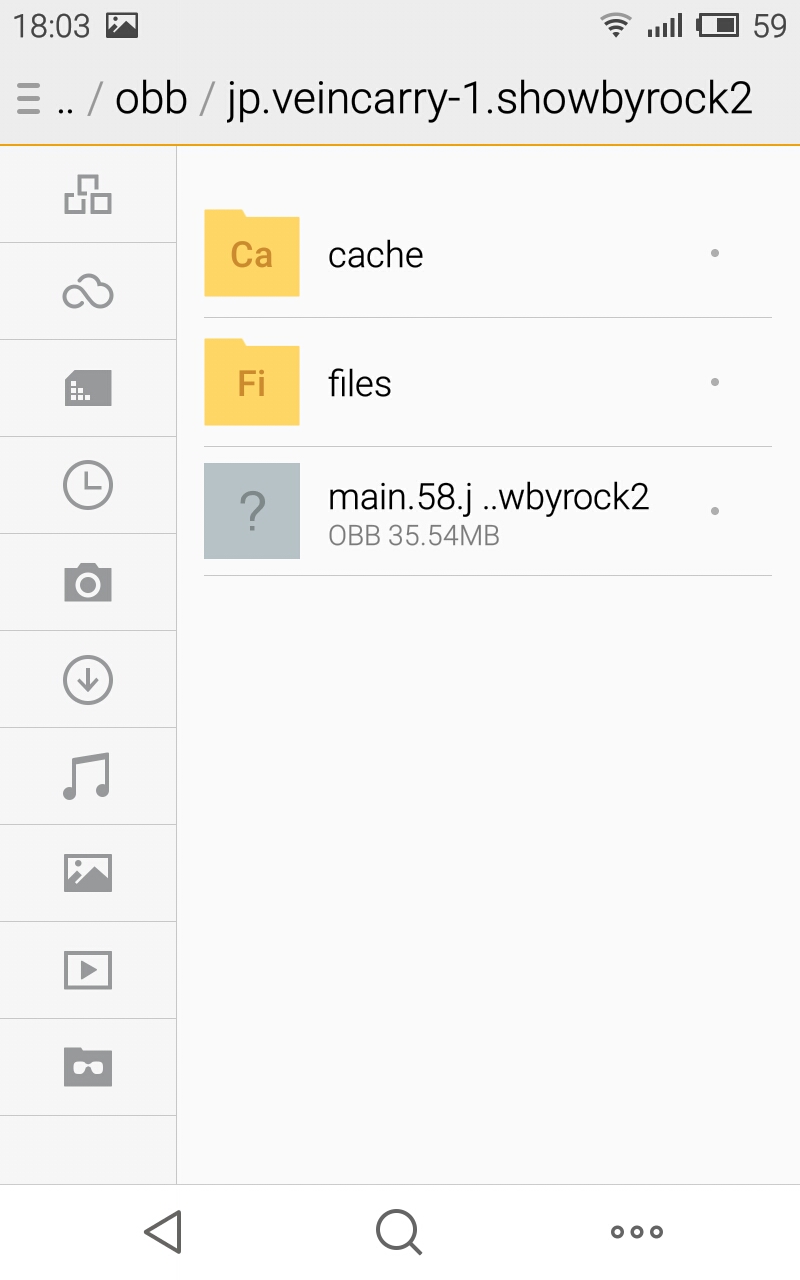Open the three-dots more options menu

[637, 1232]
